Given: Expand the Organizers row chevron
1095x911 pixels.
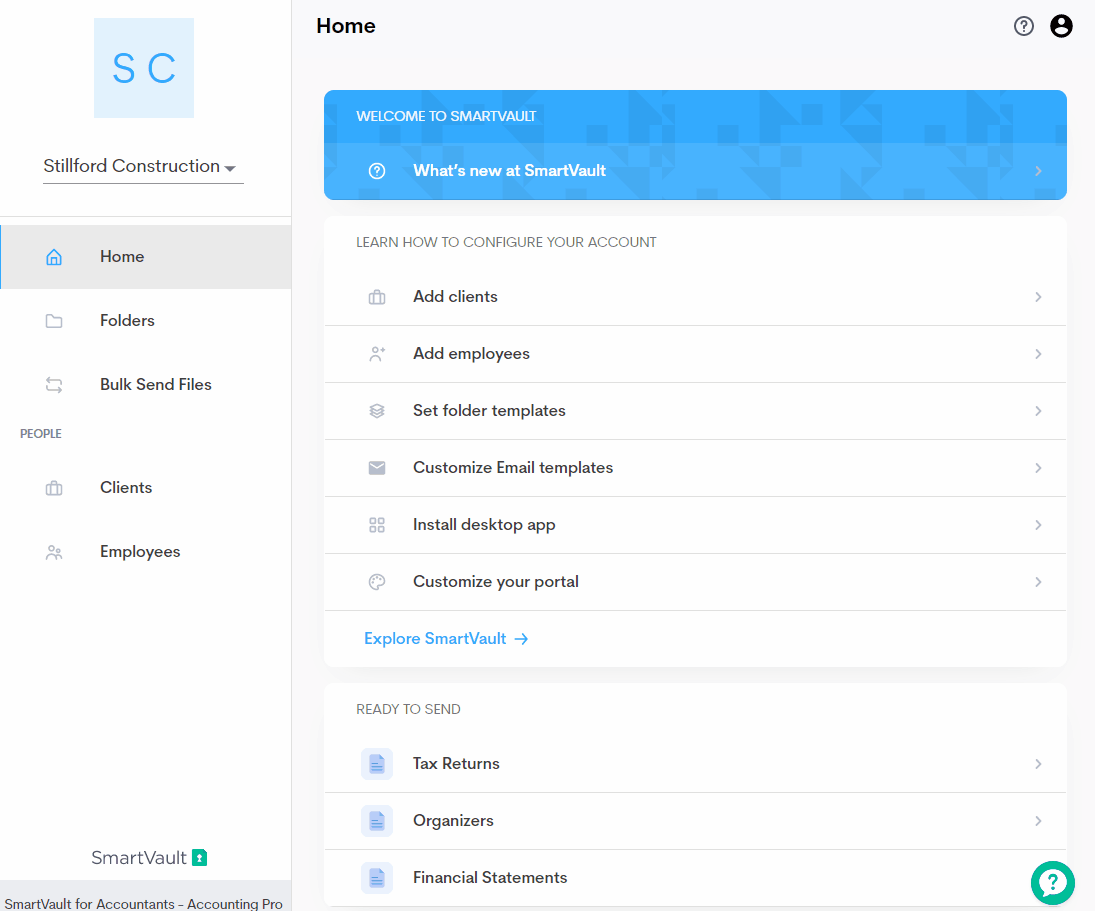Looking at the screenshot, I should point(1038,820).
